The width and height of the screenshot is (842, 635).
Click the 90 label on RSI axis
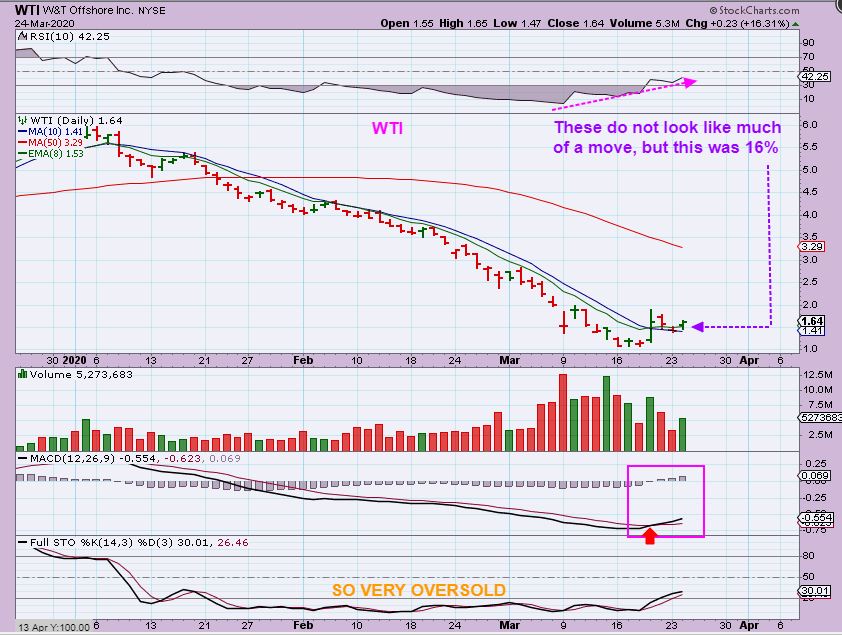point(808,42)
